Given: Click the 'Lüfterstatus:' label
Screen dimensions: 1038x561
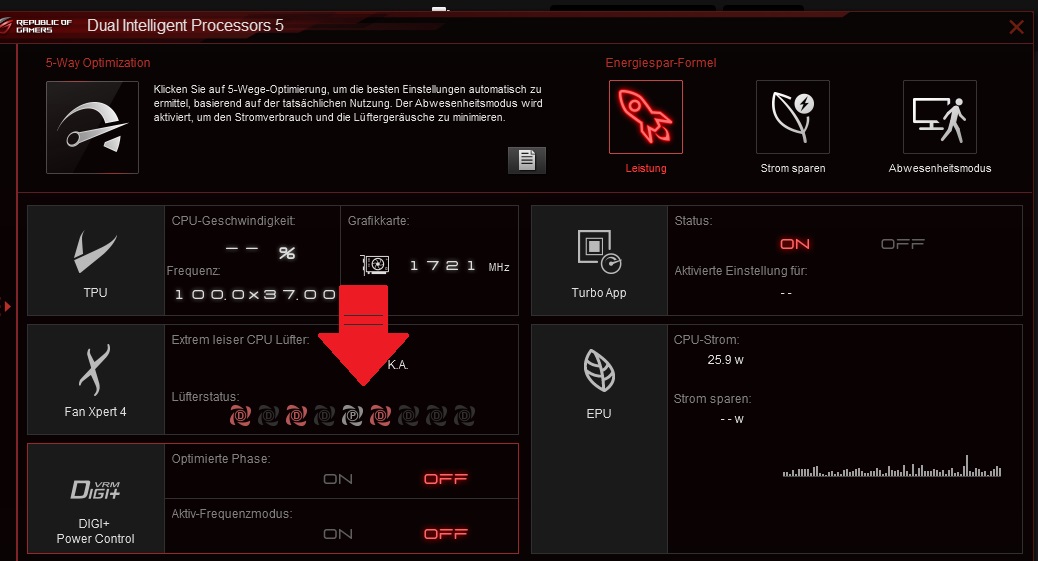Looking at the screenshot, I should tap(205, 397).
